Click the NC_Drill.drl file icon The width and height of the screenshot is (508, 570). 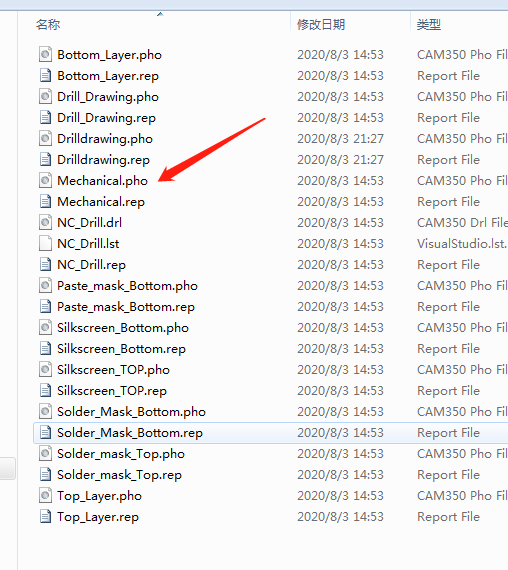coord(45,222)
